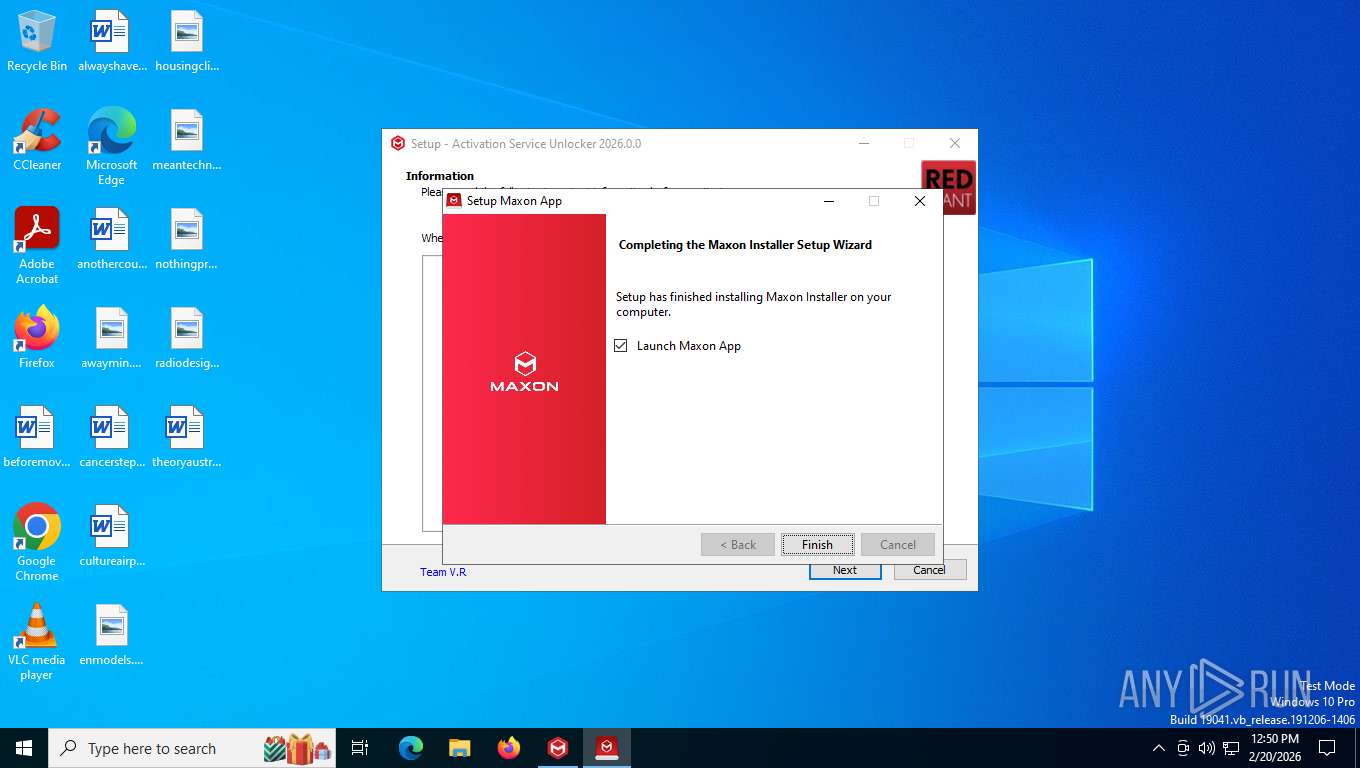The width and height of the screenshot is (1360, 768).
Task: Select the cancerstep Word document icon
Action: pos(111,437)
